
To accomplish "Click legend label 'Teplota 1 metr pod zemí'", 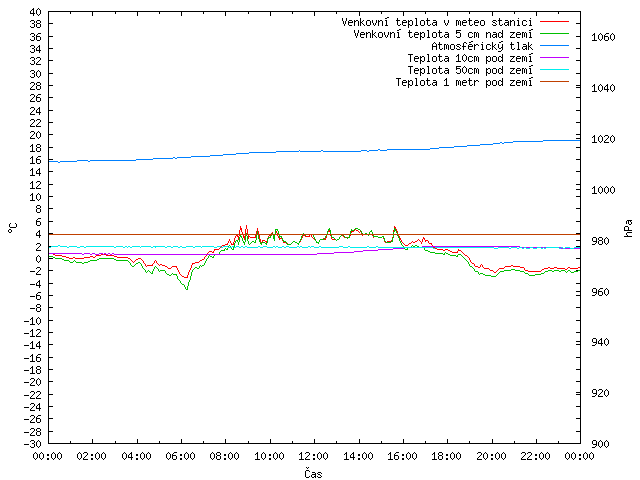I will tap(464, 82).
